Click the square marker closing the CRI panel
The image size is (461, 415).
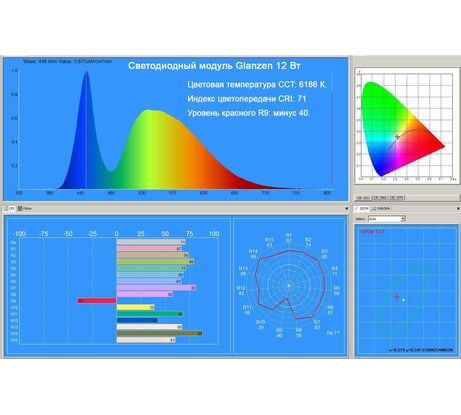347,209
